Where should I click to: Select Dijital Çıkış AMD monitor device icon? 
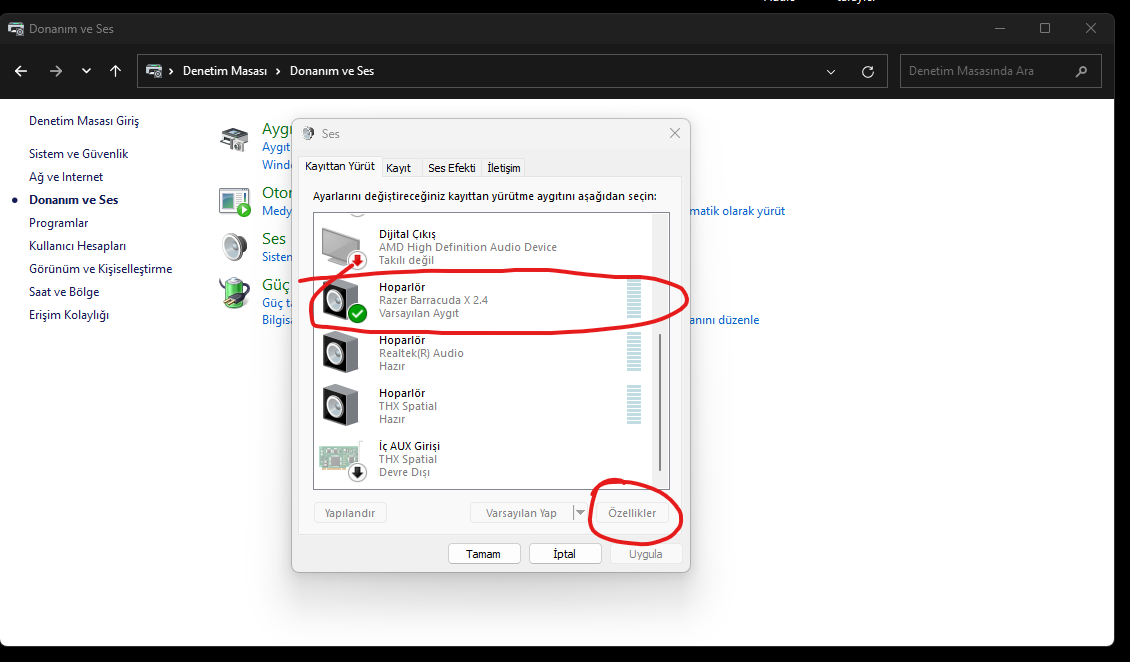click(x=342, y=247)
